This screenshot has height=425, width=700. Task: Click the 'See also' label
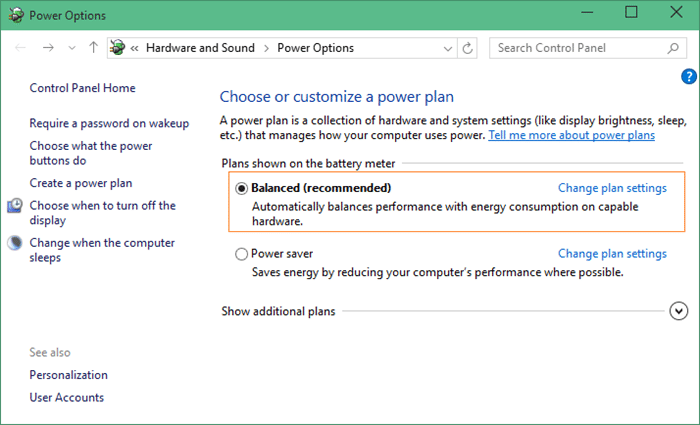[50, 353]
